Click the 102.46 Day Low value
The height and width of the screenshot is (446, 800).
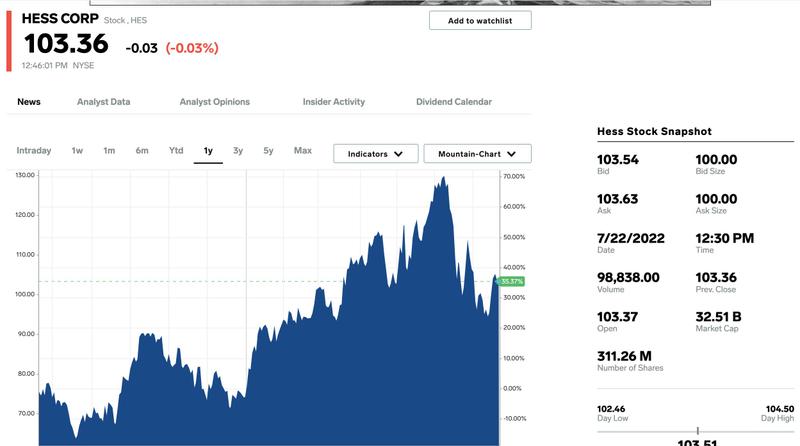(x=611, y=409)
